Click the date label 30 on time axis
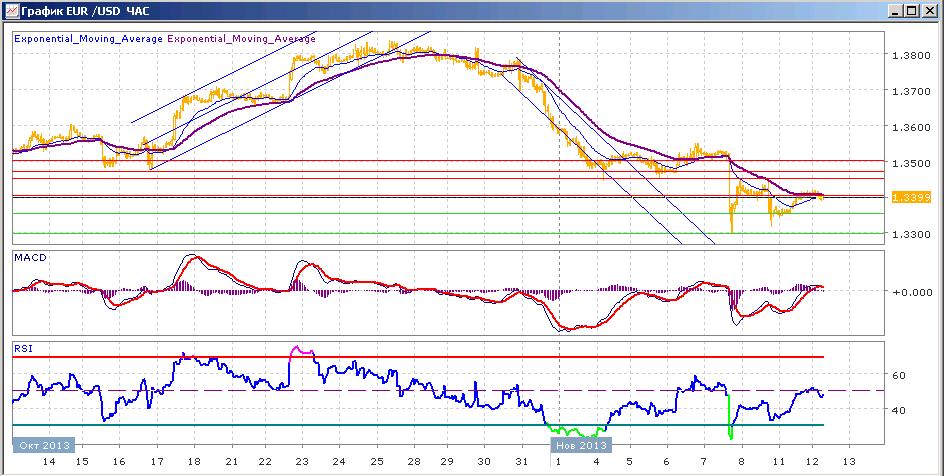Image resolution: width=944 pixels, height=476 pixels. click(484, 462)
